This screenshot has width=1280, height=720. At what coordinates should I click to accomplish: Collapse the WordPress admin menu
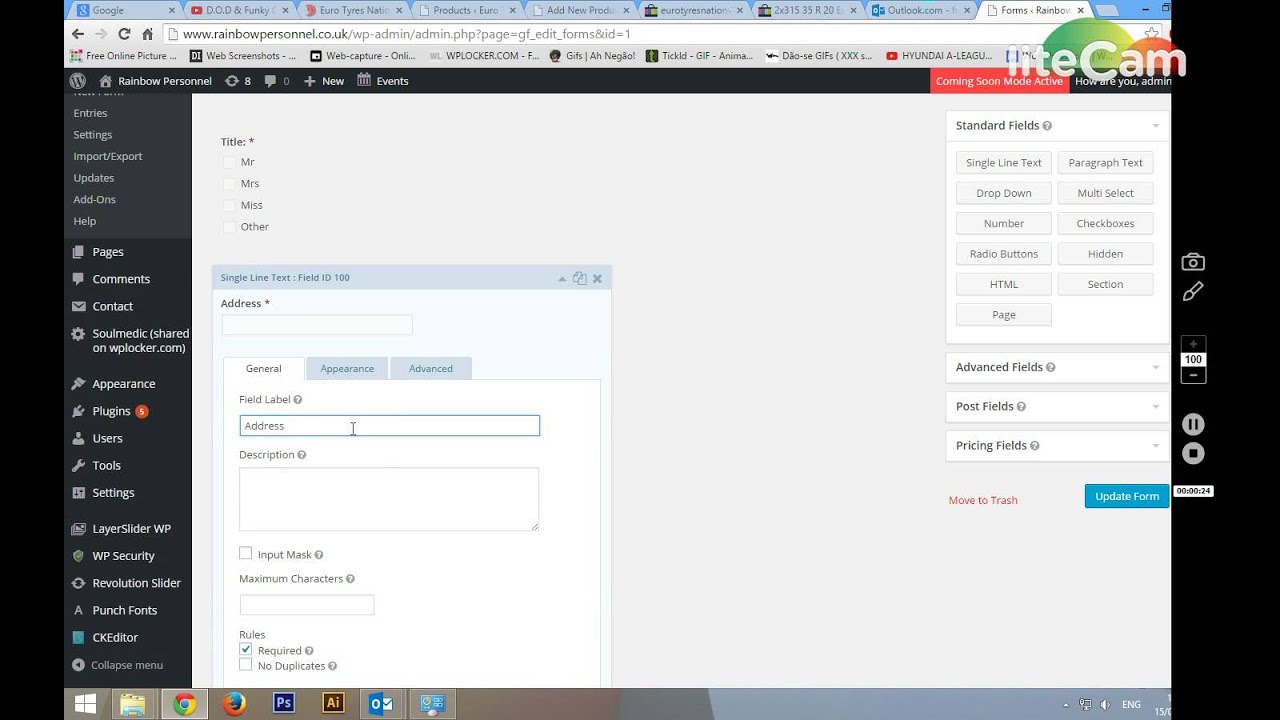tap(117, 665)
